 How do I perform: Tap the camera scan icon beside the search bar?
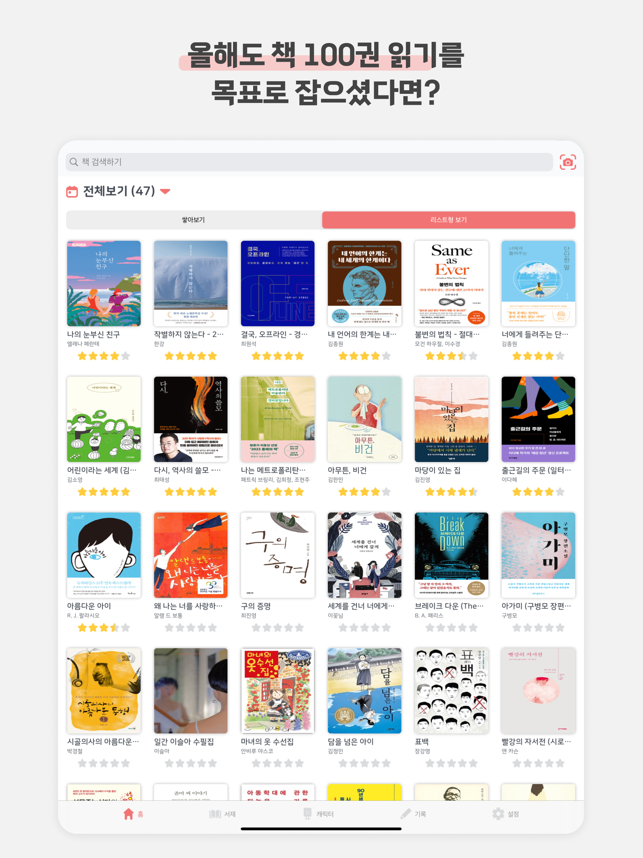coord(567,162)
